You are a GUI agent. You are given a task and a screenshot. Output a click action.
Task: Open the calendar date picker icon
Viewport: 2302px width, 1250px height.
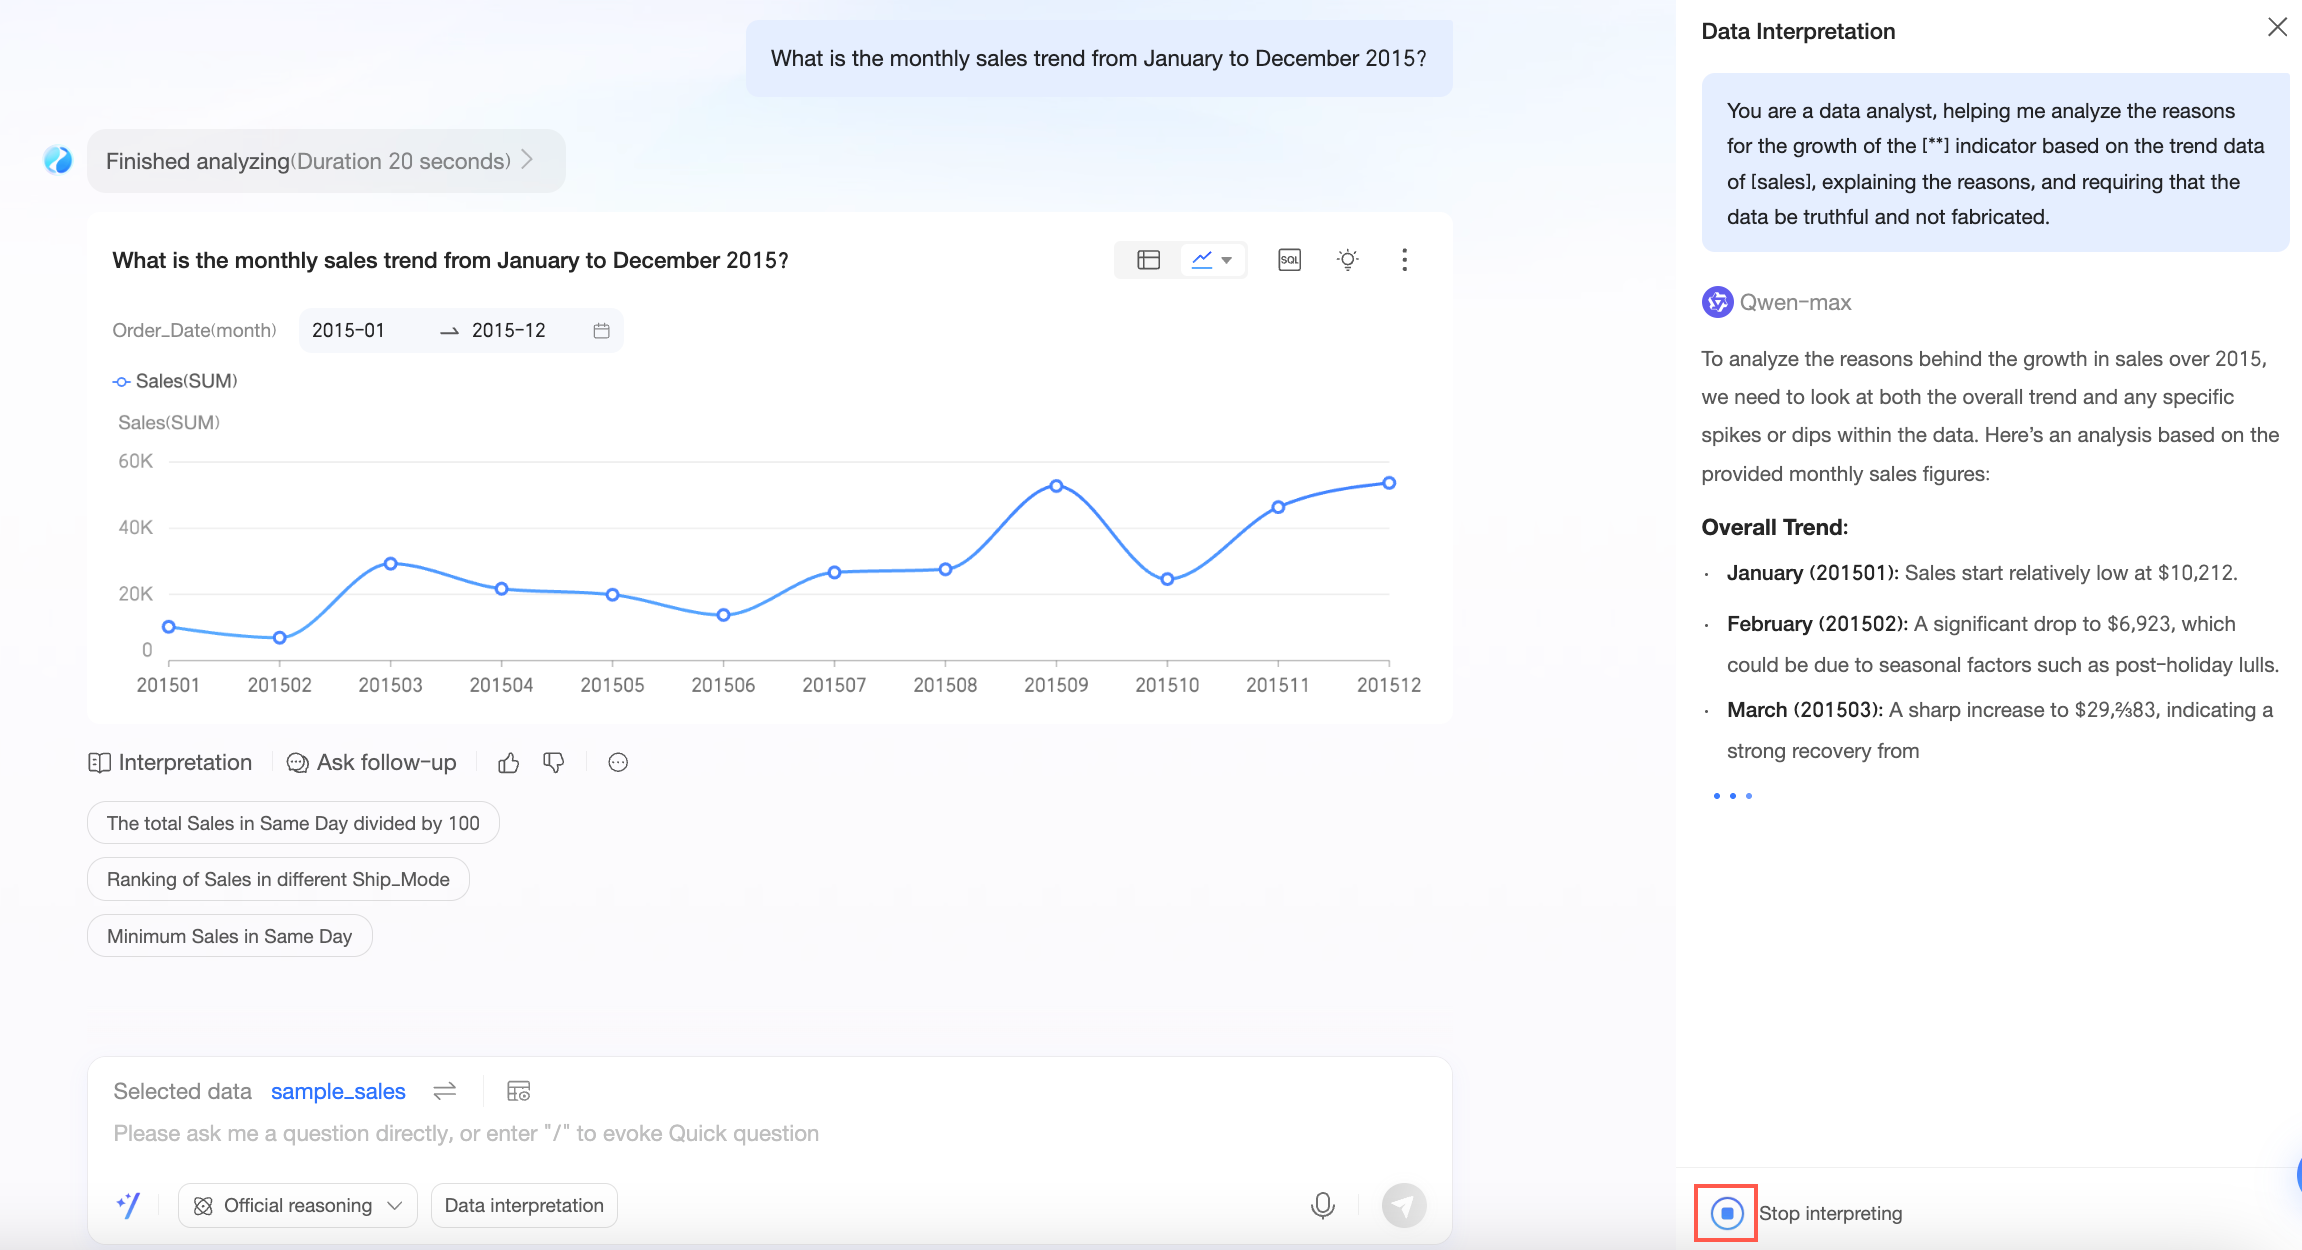point(601,331)
